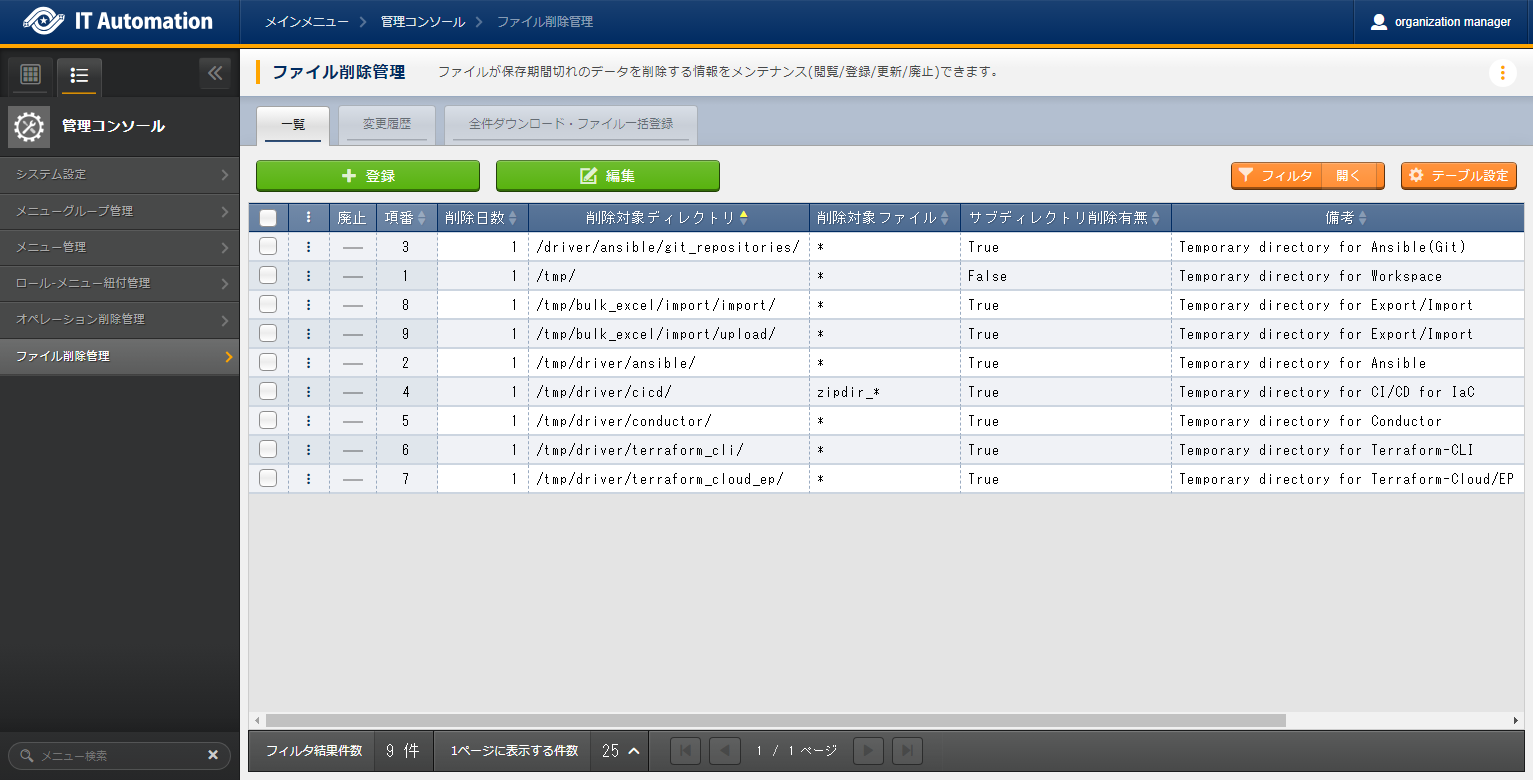Clear the menu search with X icon

pyautogui.click(x=212, y=756)
